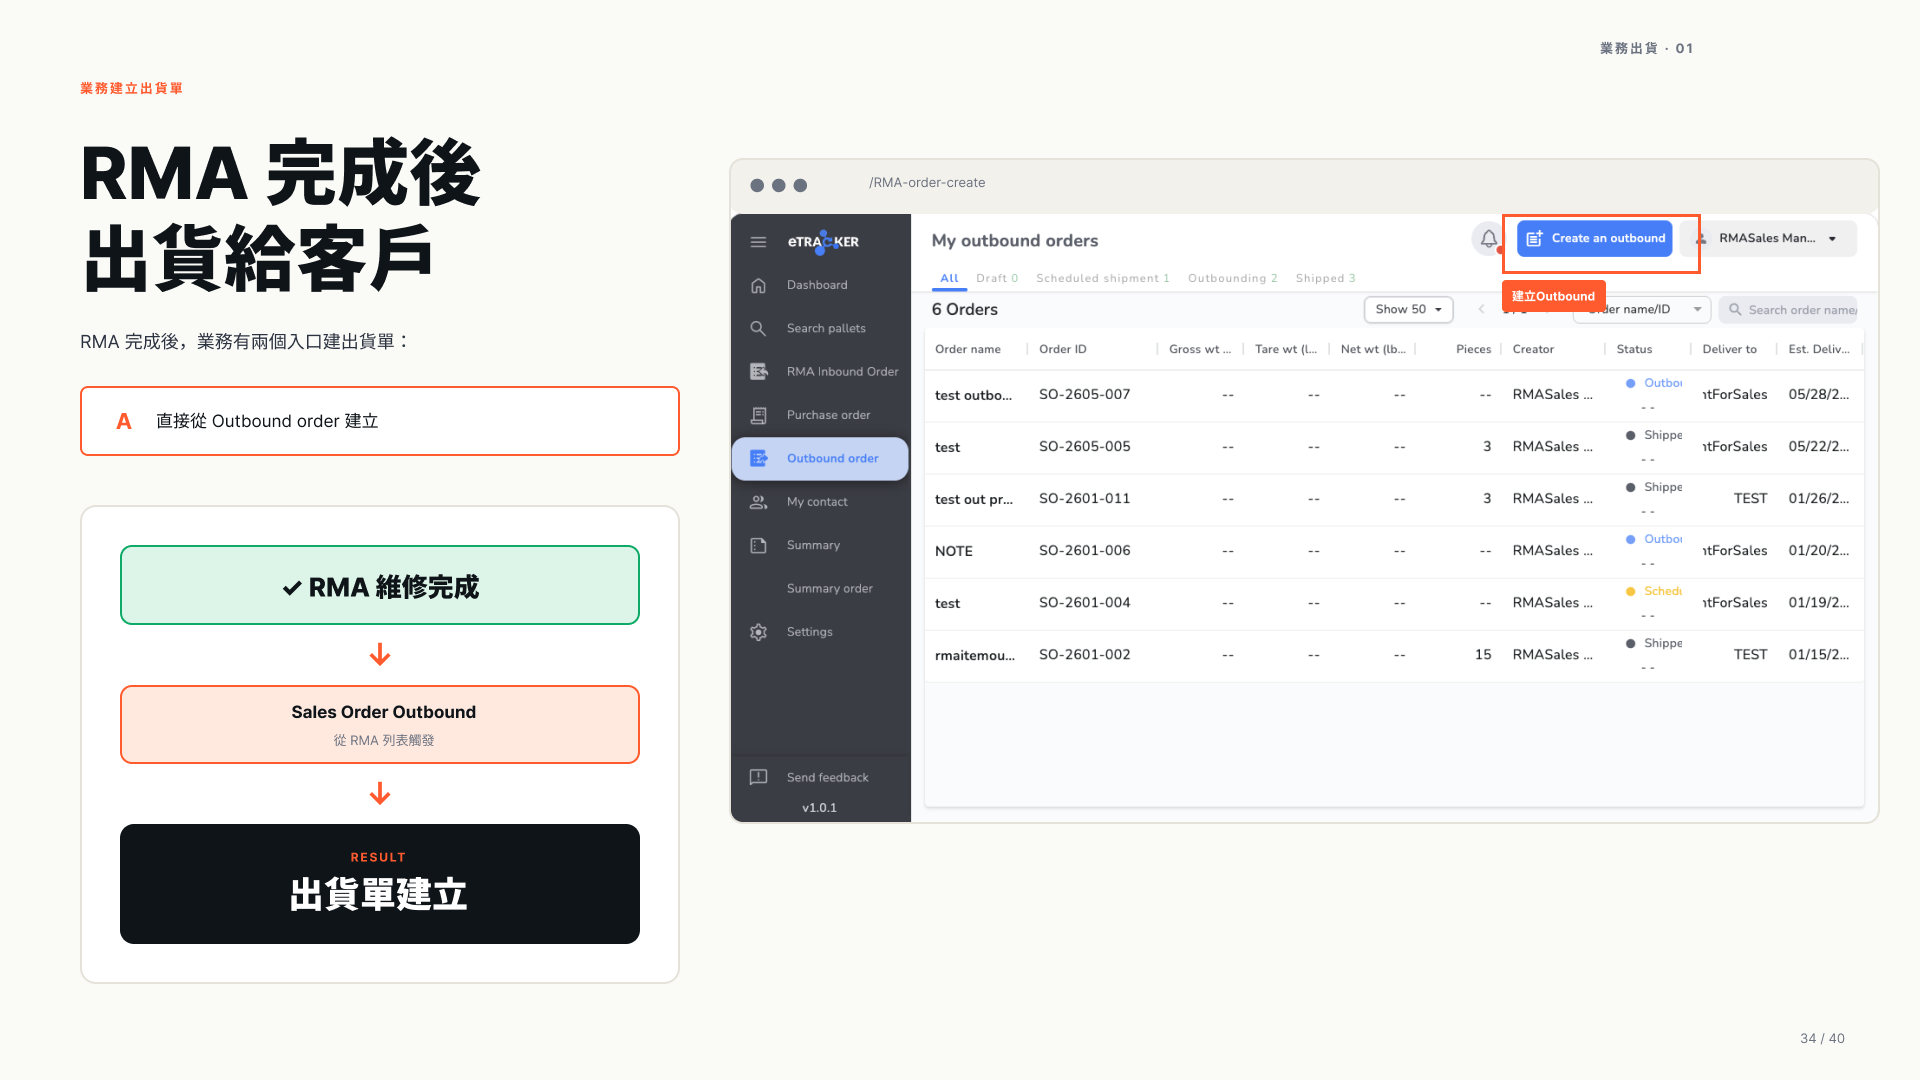Click the Creator column header
The height and width of the screenshot is (1080, 1920).
(x=1533, y=349)
